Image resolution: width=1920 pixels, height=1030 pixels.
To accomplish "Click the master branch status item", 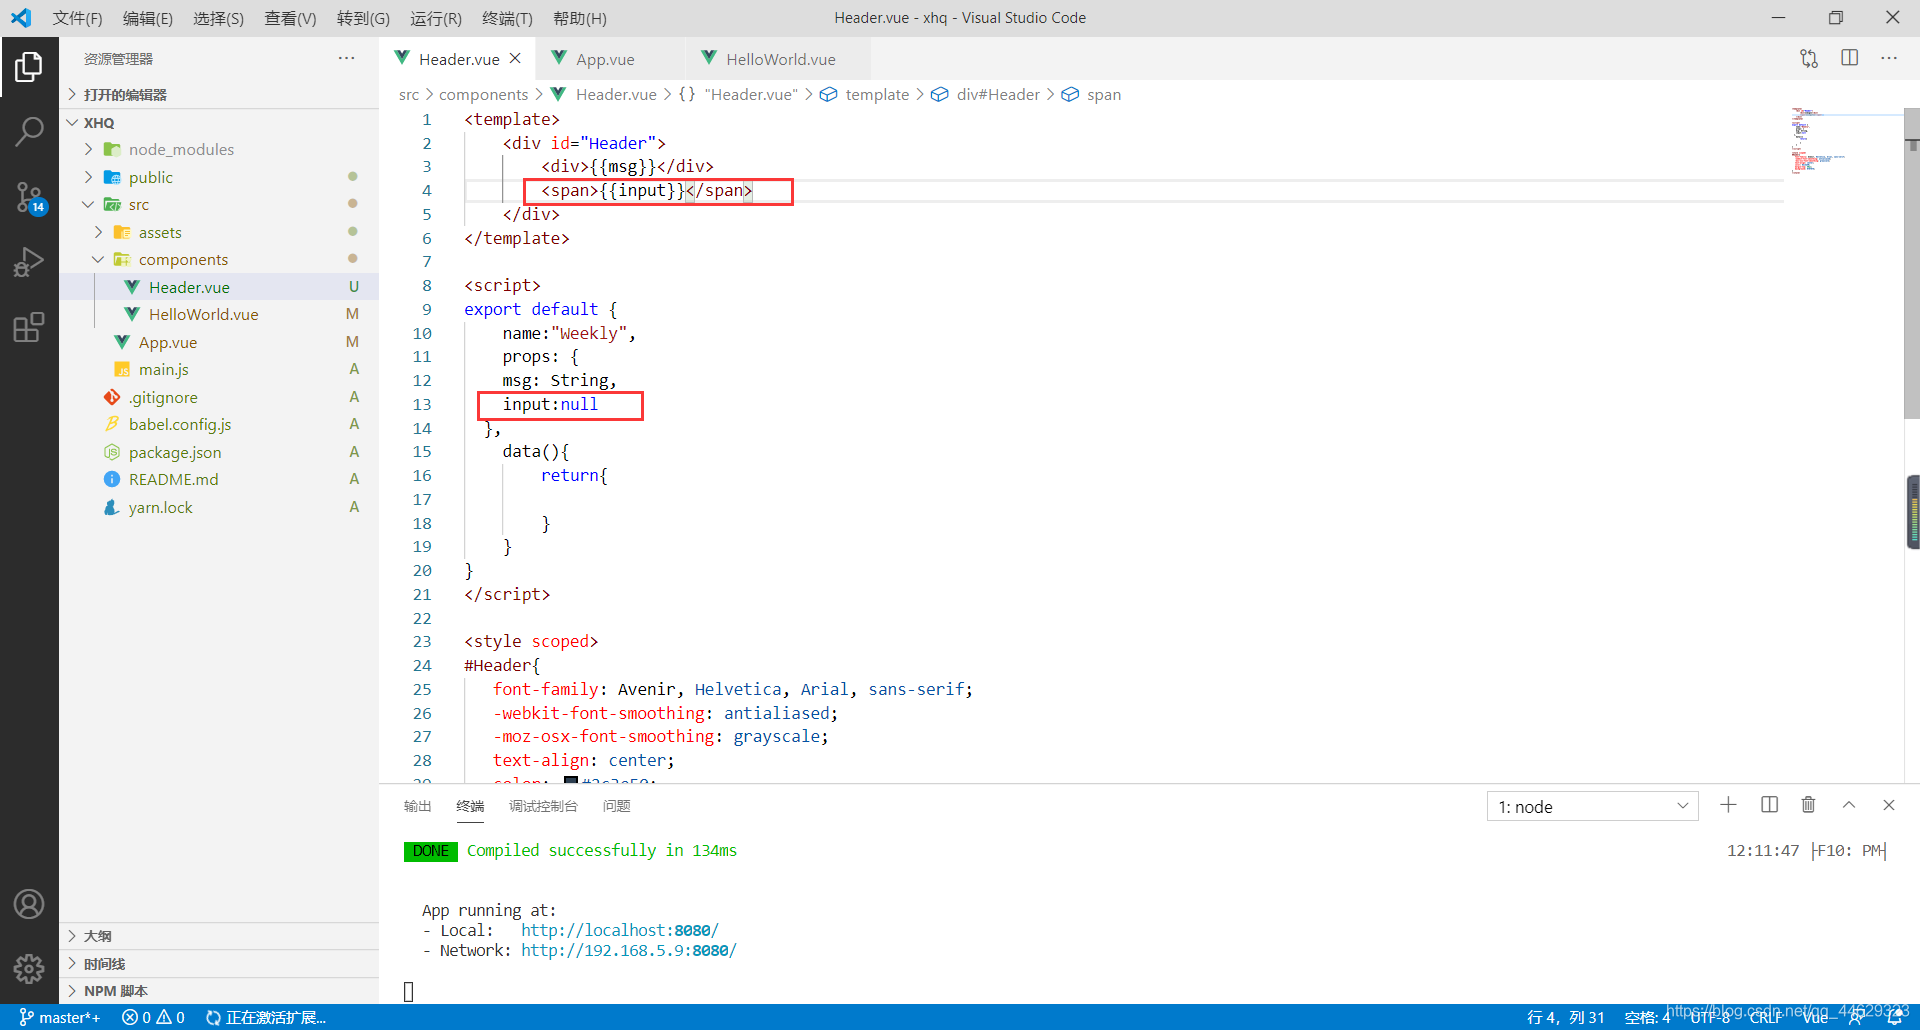I will (60, 1017).
